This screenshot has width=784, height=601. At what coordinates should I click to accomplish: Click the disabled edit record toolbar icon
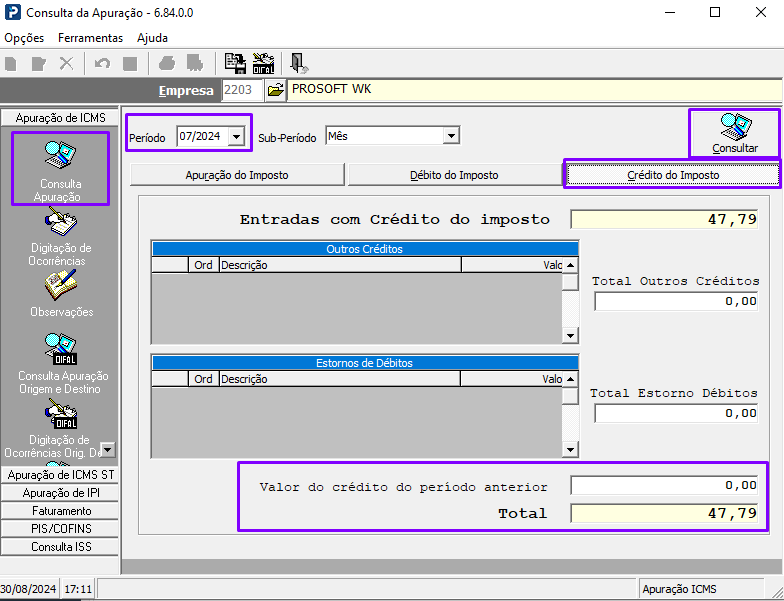38,64
